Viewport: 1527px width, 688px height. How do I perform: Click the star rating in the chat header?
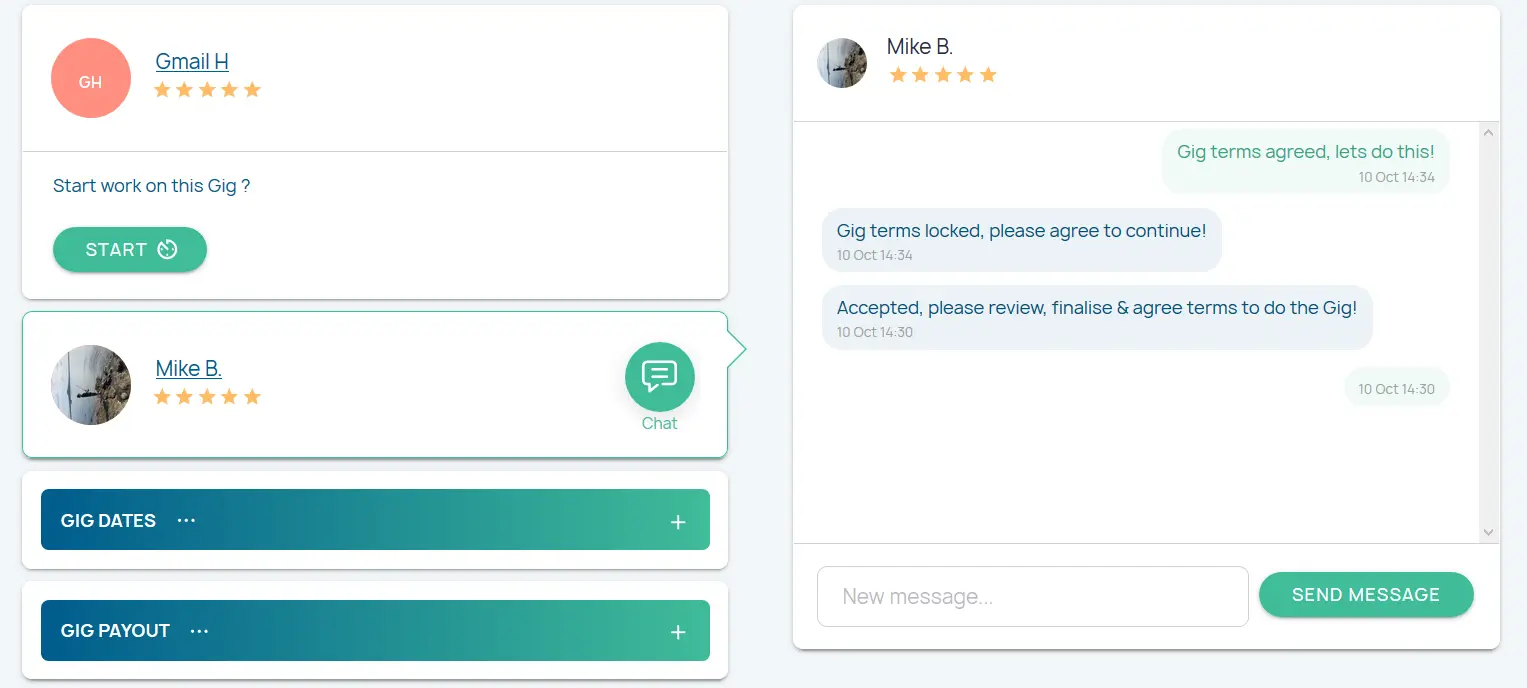(x=942, y=75)
